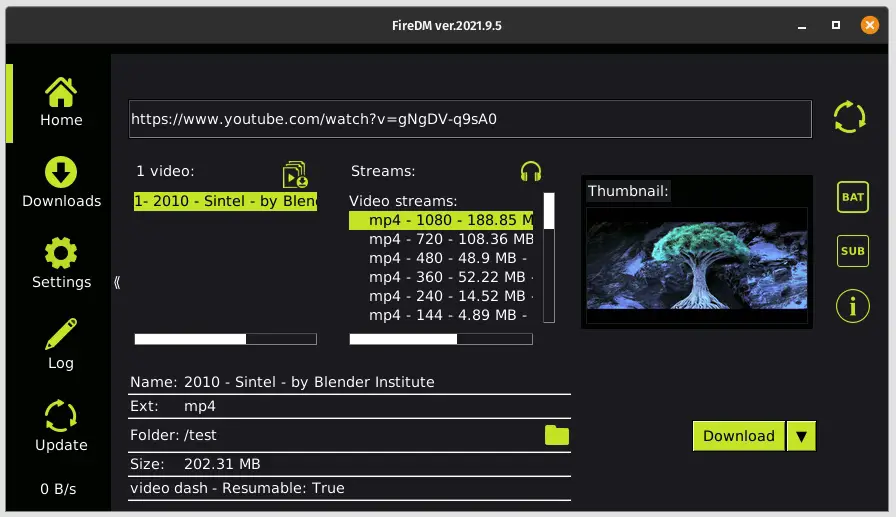Expand the Download button dropdown arrow
Screen dimensions: 896x517
(x=801, y=436)
